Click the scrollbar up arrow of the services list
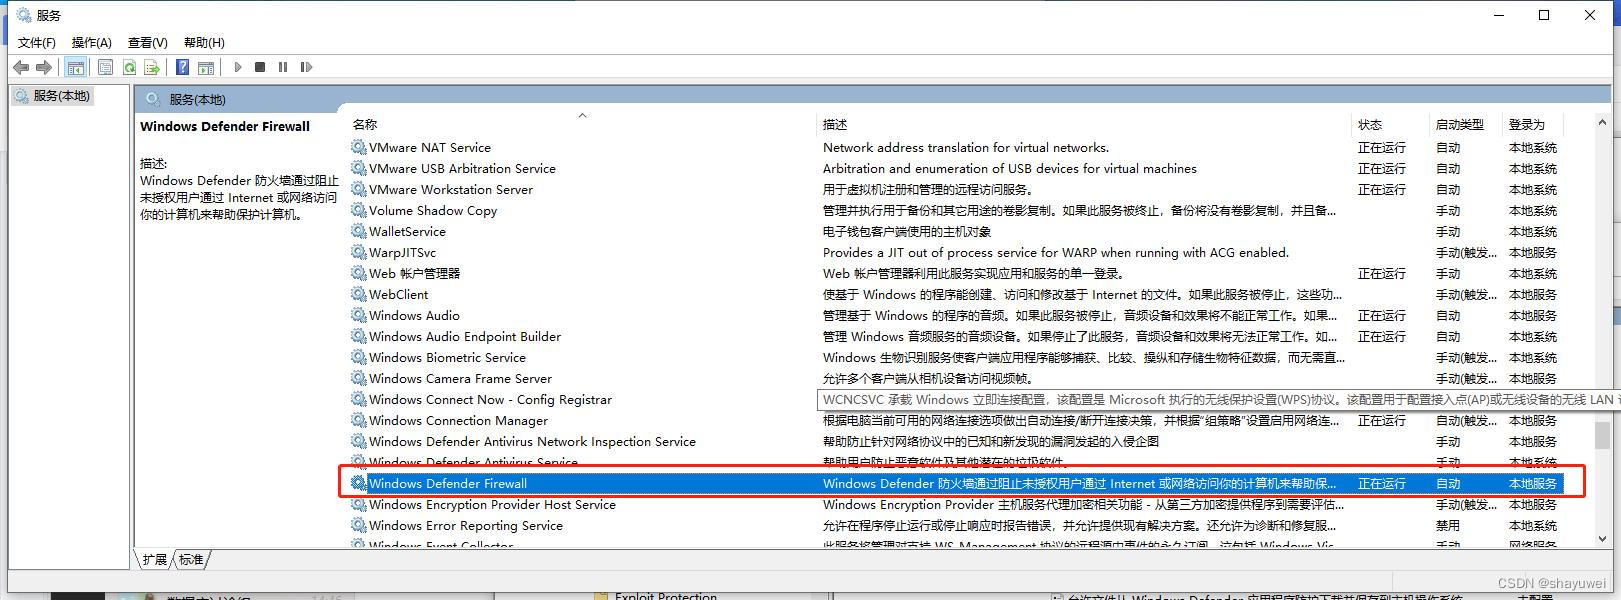1621x600 pixels. [x=1602, y=122]
